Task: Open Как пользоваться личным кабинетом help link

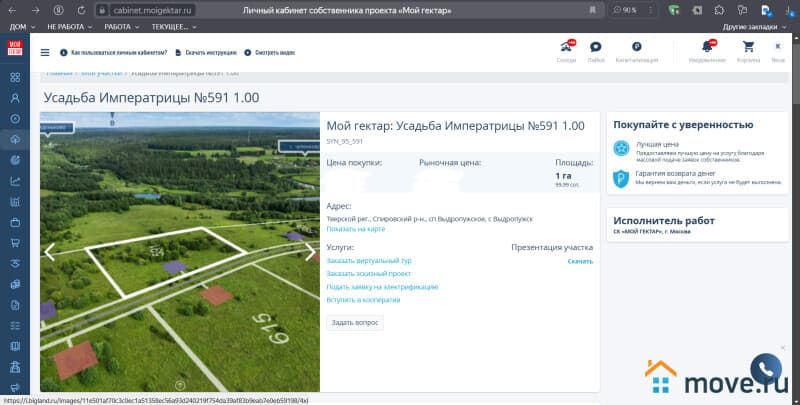Action: [113, 53]
